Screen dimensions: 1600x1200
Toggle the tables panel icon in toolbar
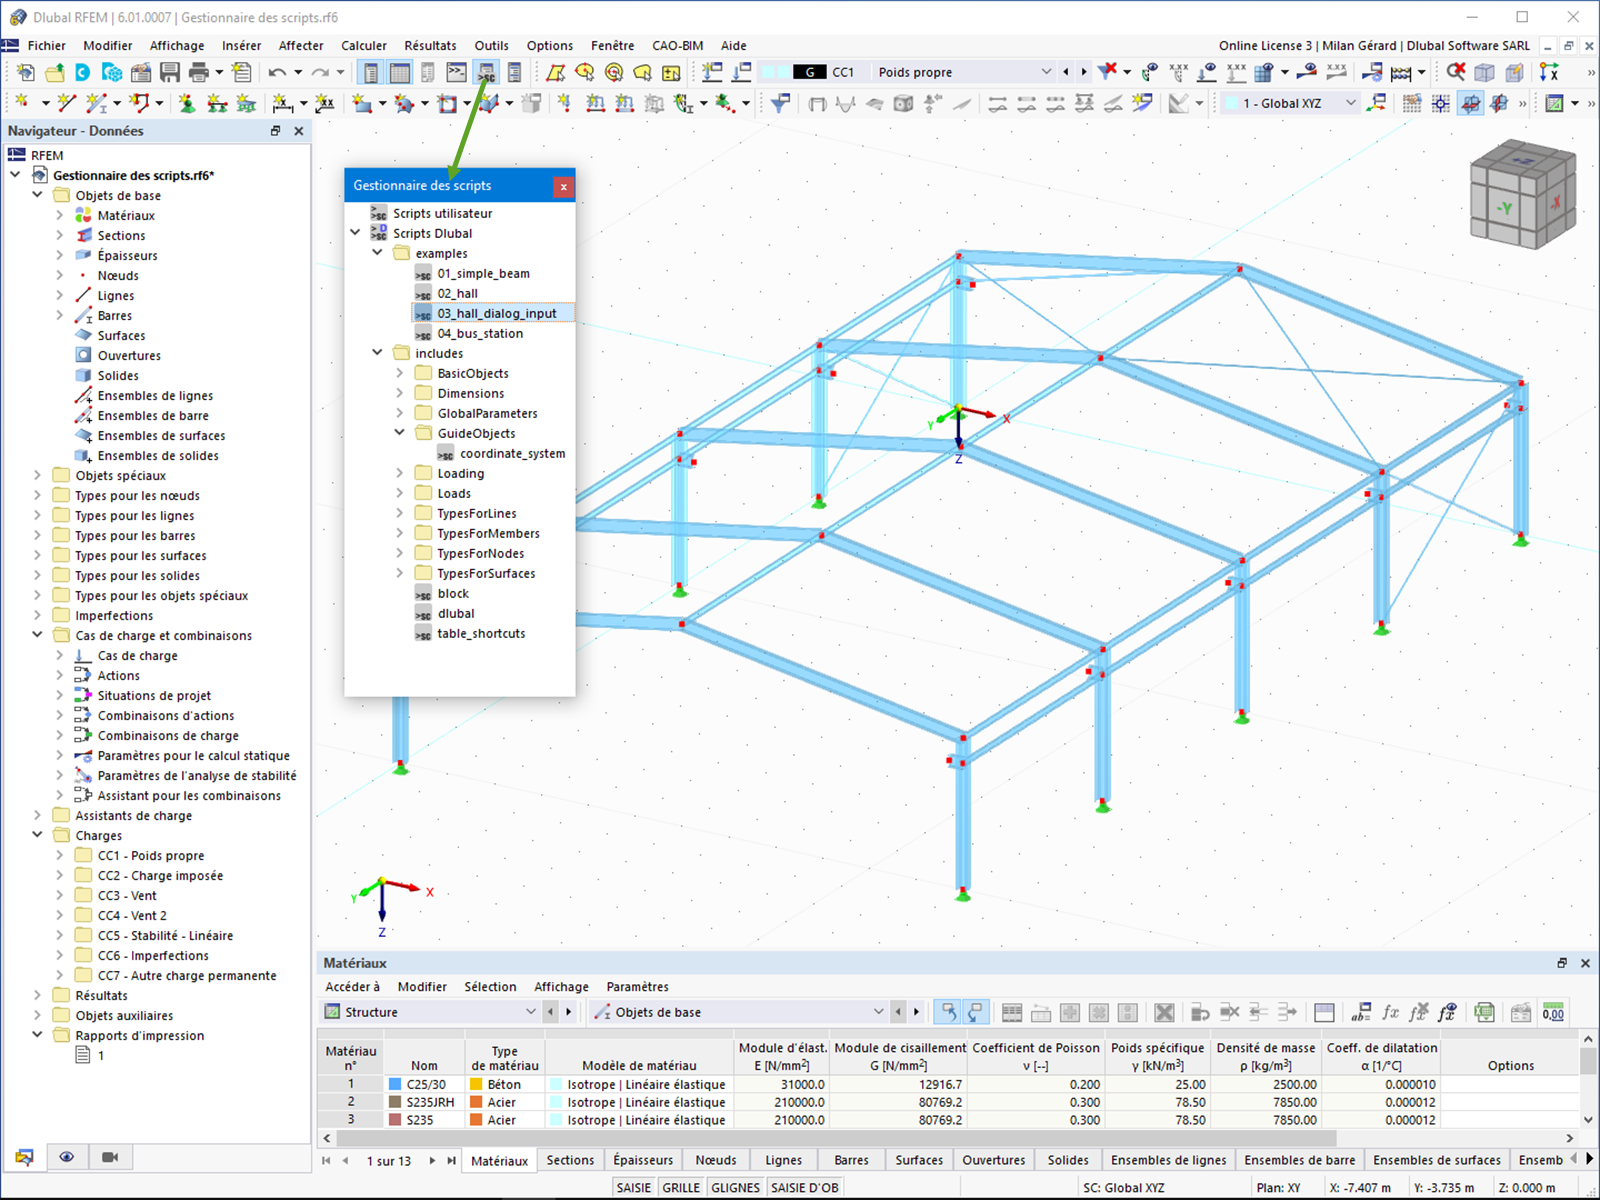400,72
